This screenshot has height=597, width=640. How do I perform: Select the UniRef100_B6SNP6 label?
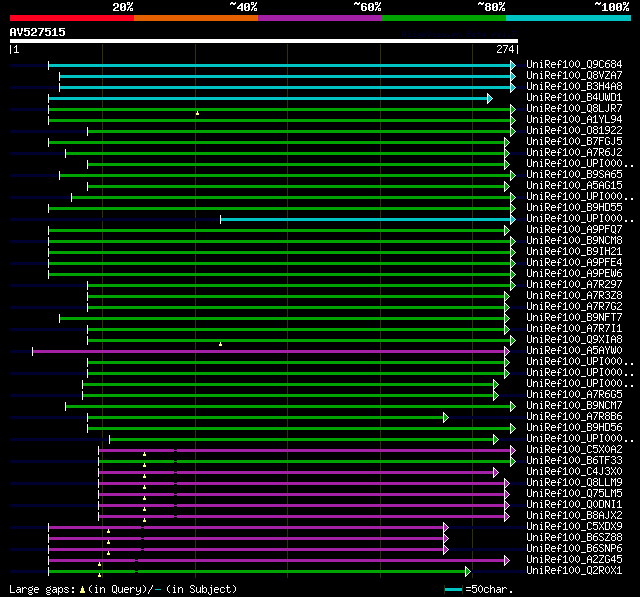click(x=574, y=549)
